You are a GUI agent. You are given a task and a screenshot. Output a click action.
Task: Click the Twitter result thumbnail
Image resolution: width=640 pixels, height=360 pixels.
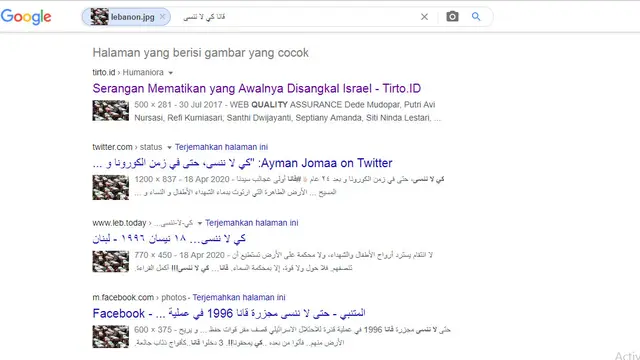click(111, 187)
